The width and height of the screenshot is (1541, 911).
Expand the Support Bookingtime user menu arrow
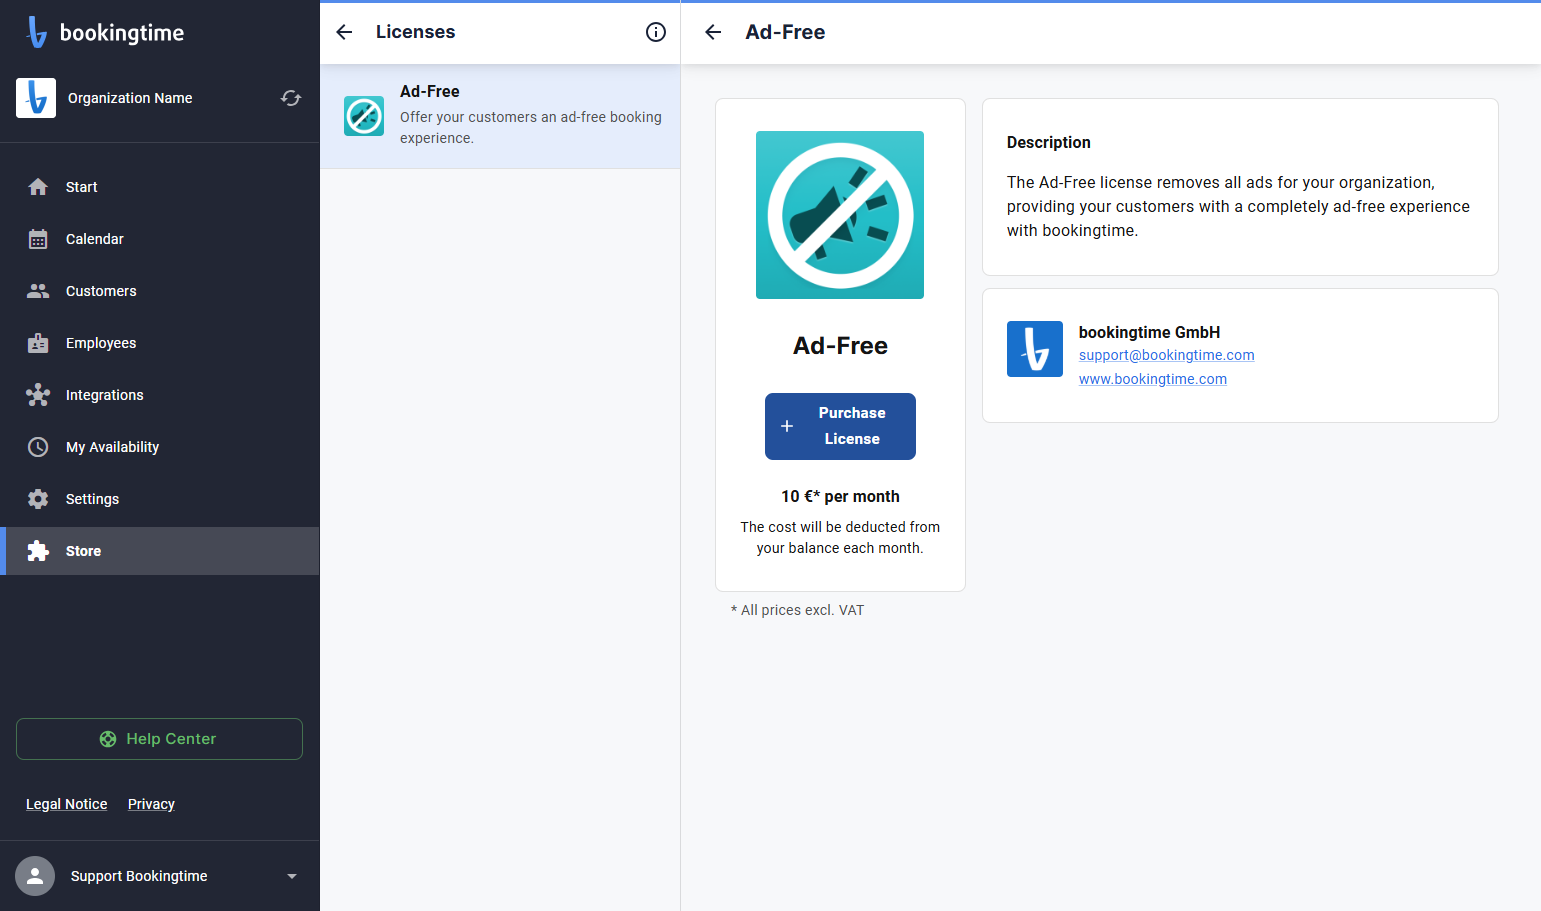(292, 876)
